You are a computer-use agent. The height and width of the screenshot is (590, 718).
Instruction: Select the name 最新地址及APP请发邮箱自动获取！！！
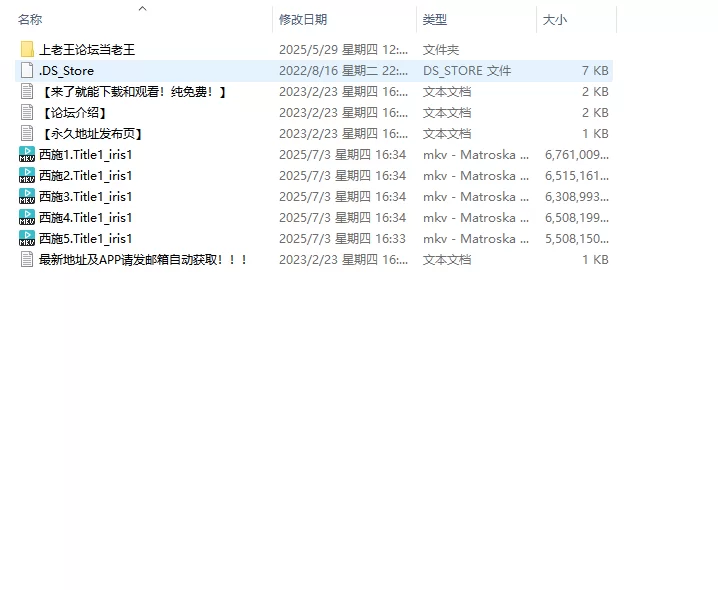pyautogui.click(x=143, y=260)
